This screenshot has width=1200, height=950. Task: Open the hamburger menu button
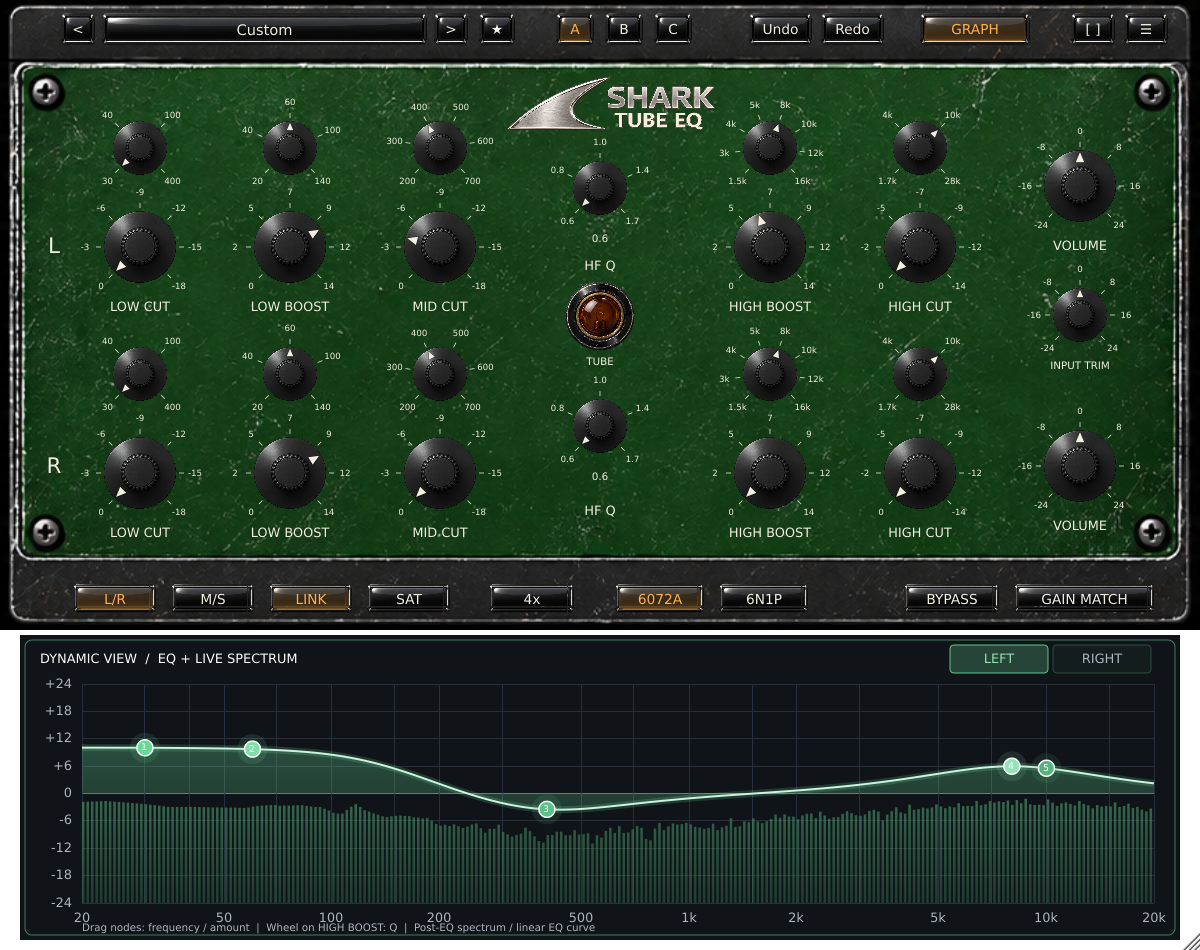point(1146,29)
